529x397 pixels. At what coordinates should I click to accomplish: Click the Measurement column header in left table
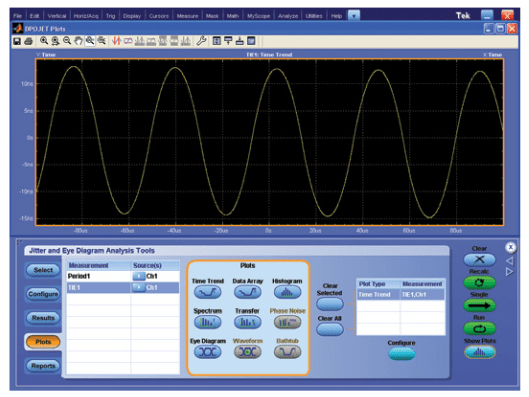99,265
